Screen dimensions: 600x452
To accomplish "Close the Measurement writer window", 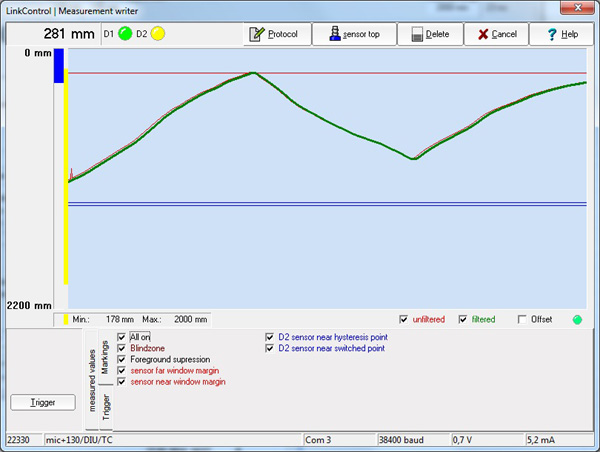I will (x=582, y=9).
